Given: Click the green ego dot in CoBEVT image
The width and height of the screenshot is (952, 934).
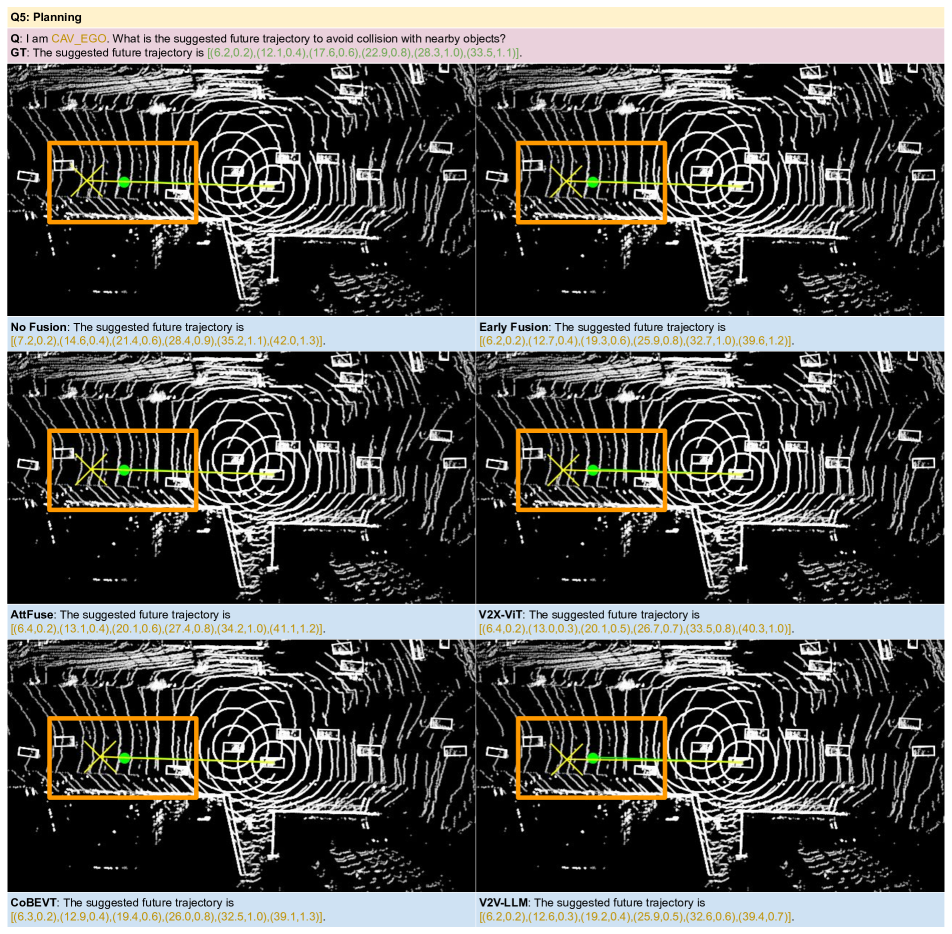Looking at the screenshot, I should pyautogui.click(x=124, y=757).
